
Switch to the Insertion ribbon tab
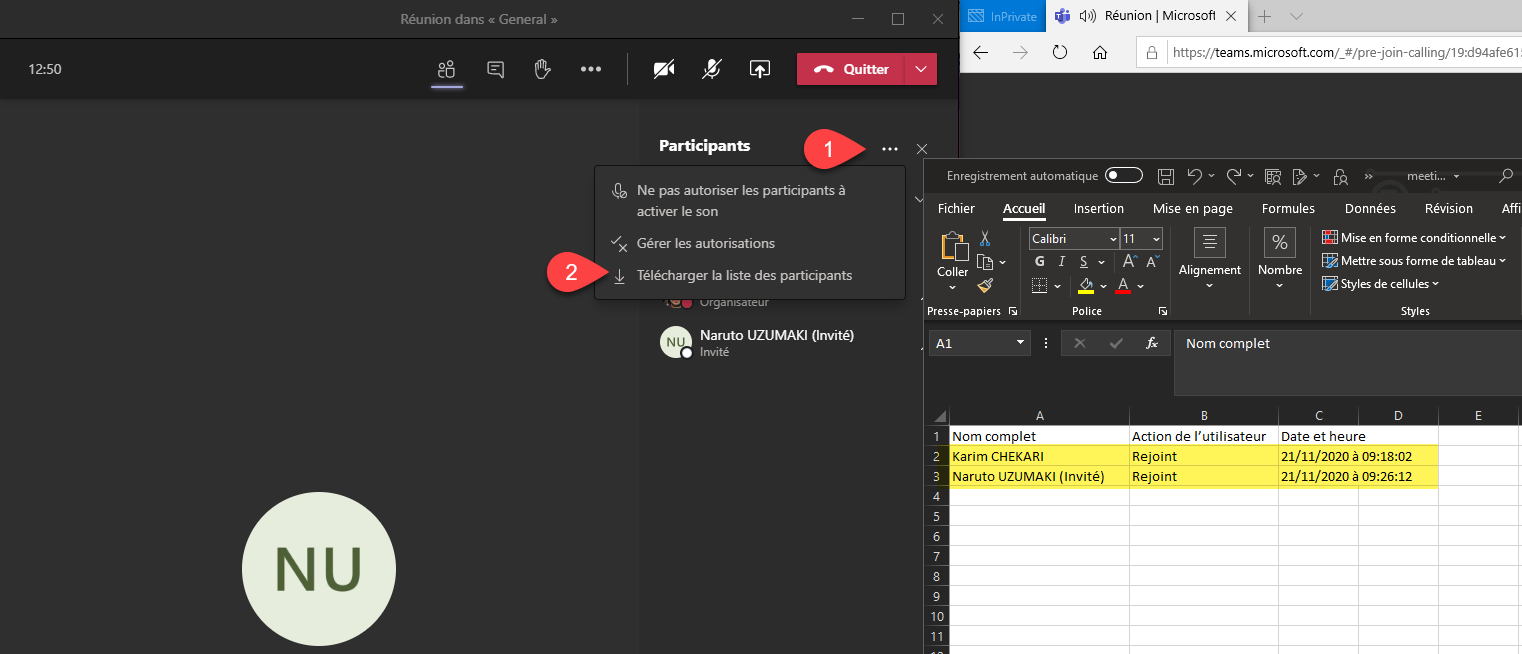coord(1099,209)
